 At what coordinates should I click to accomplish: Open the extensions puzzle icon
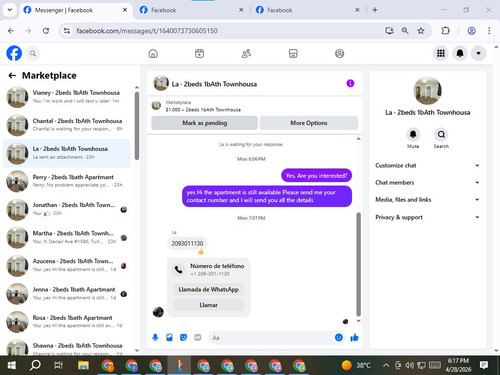[x=445, y=31]
